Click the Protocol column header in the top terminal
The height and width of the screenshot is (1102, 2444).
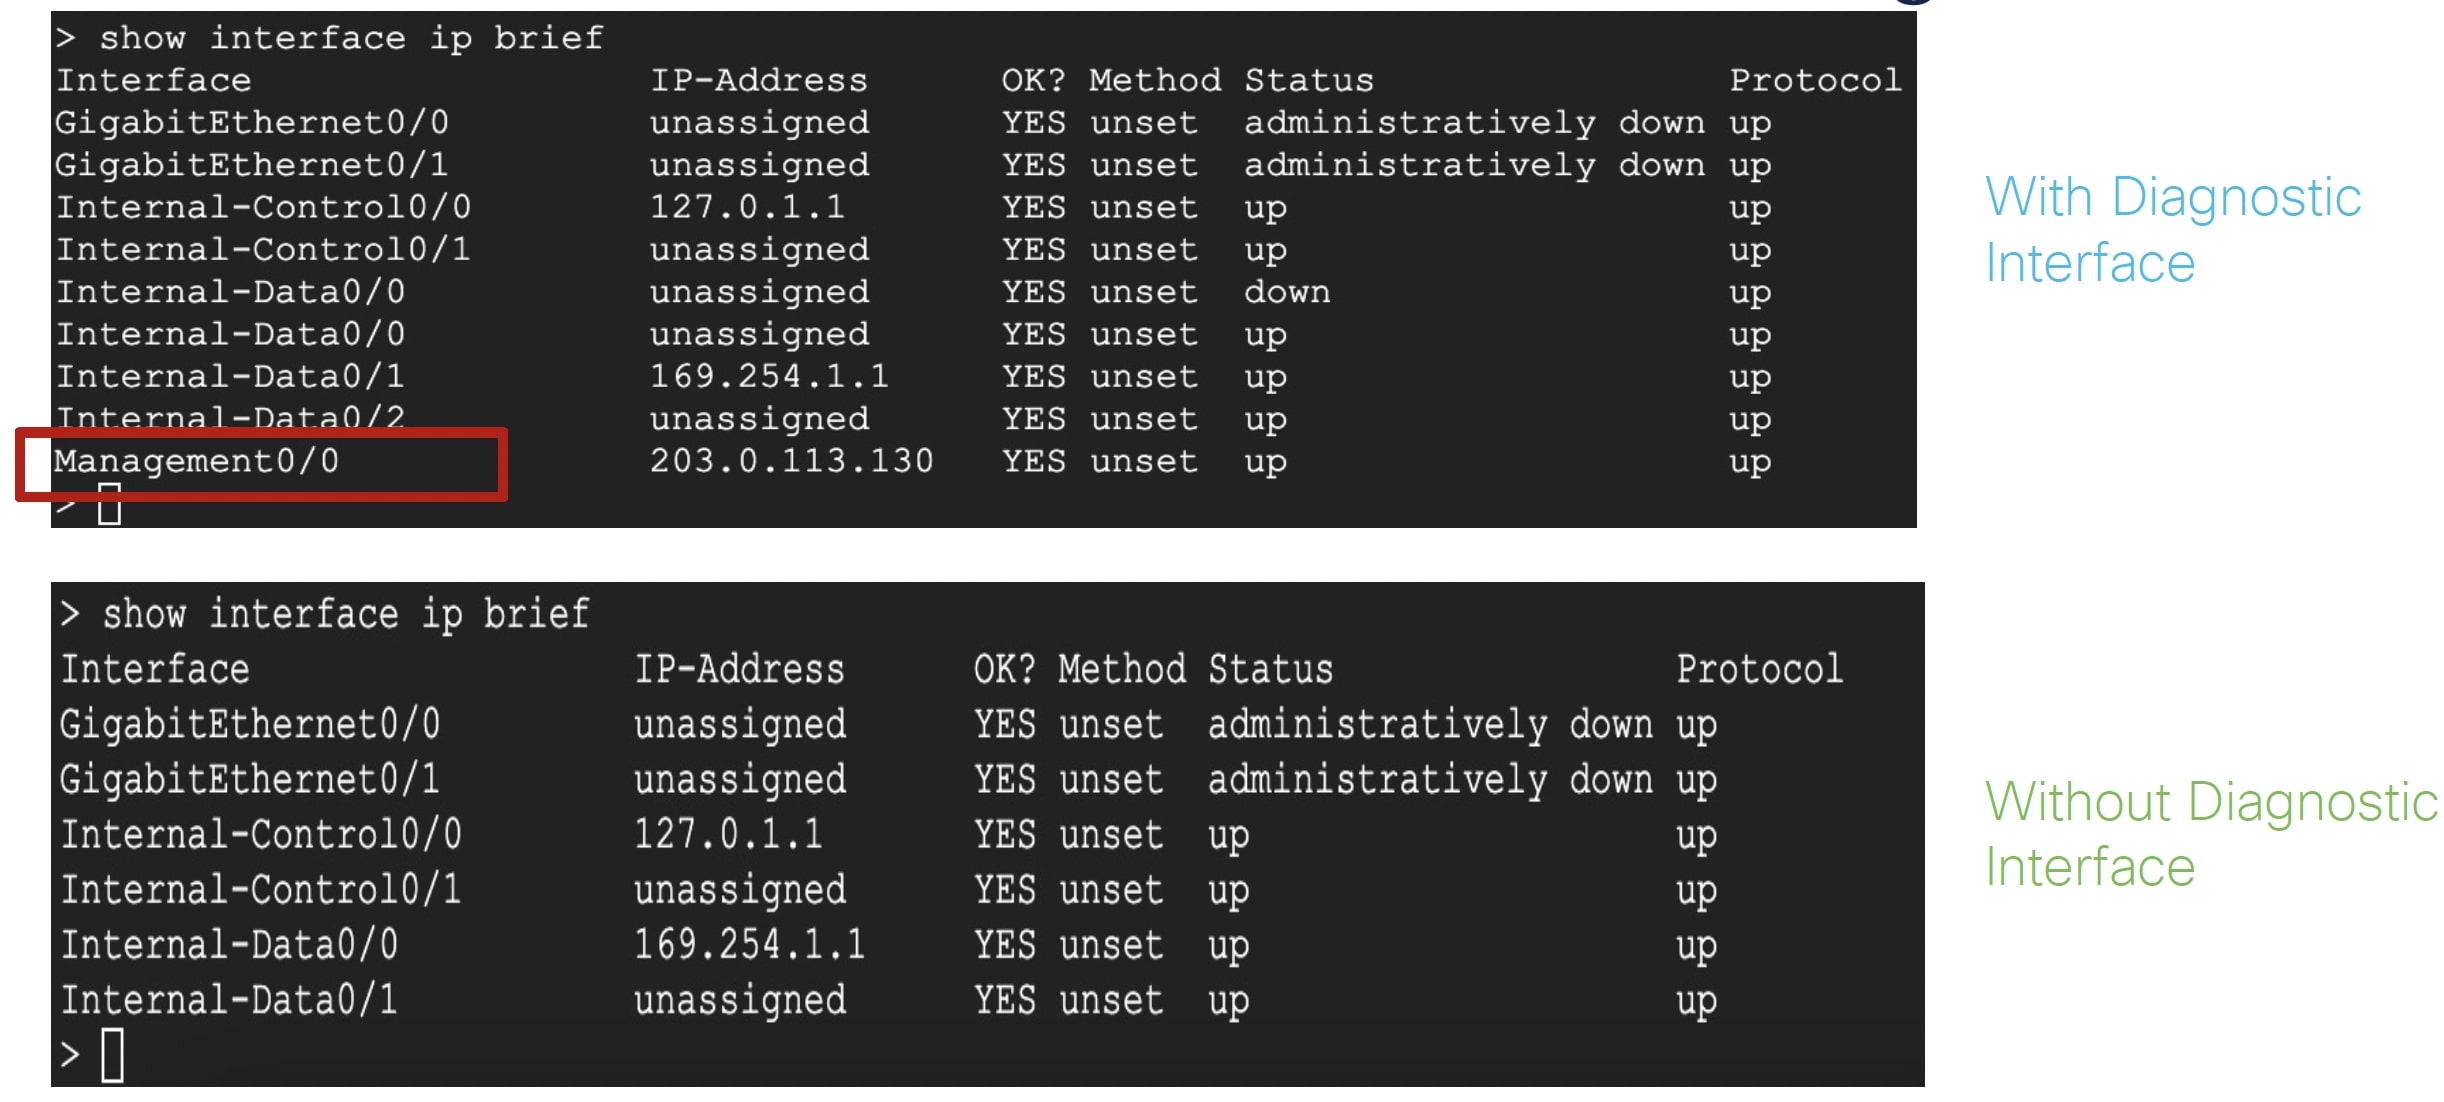pyautogui.click(x=1815, y=80)
